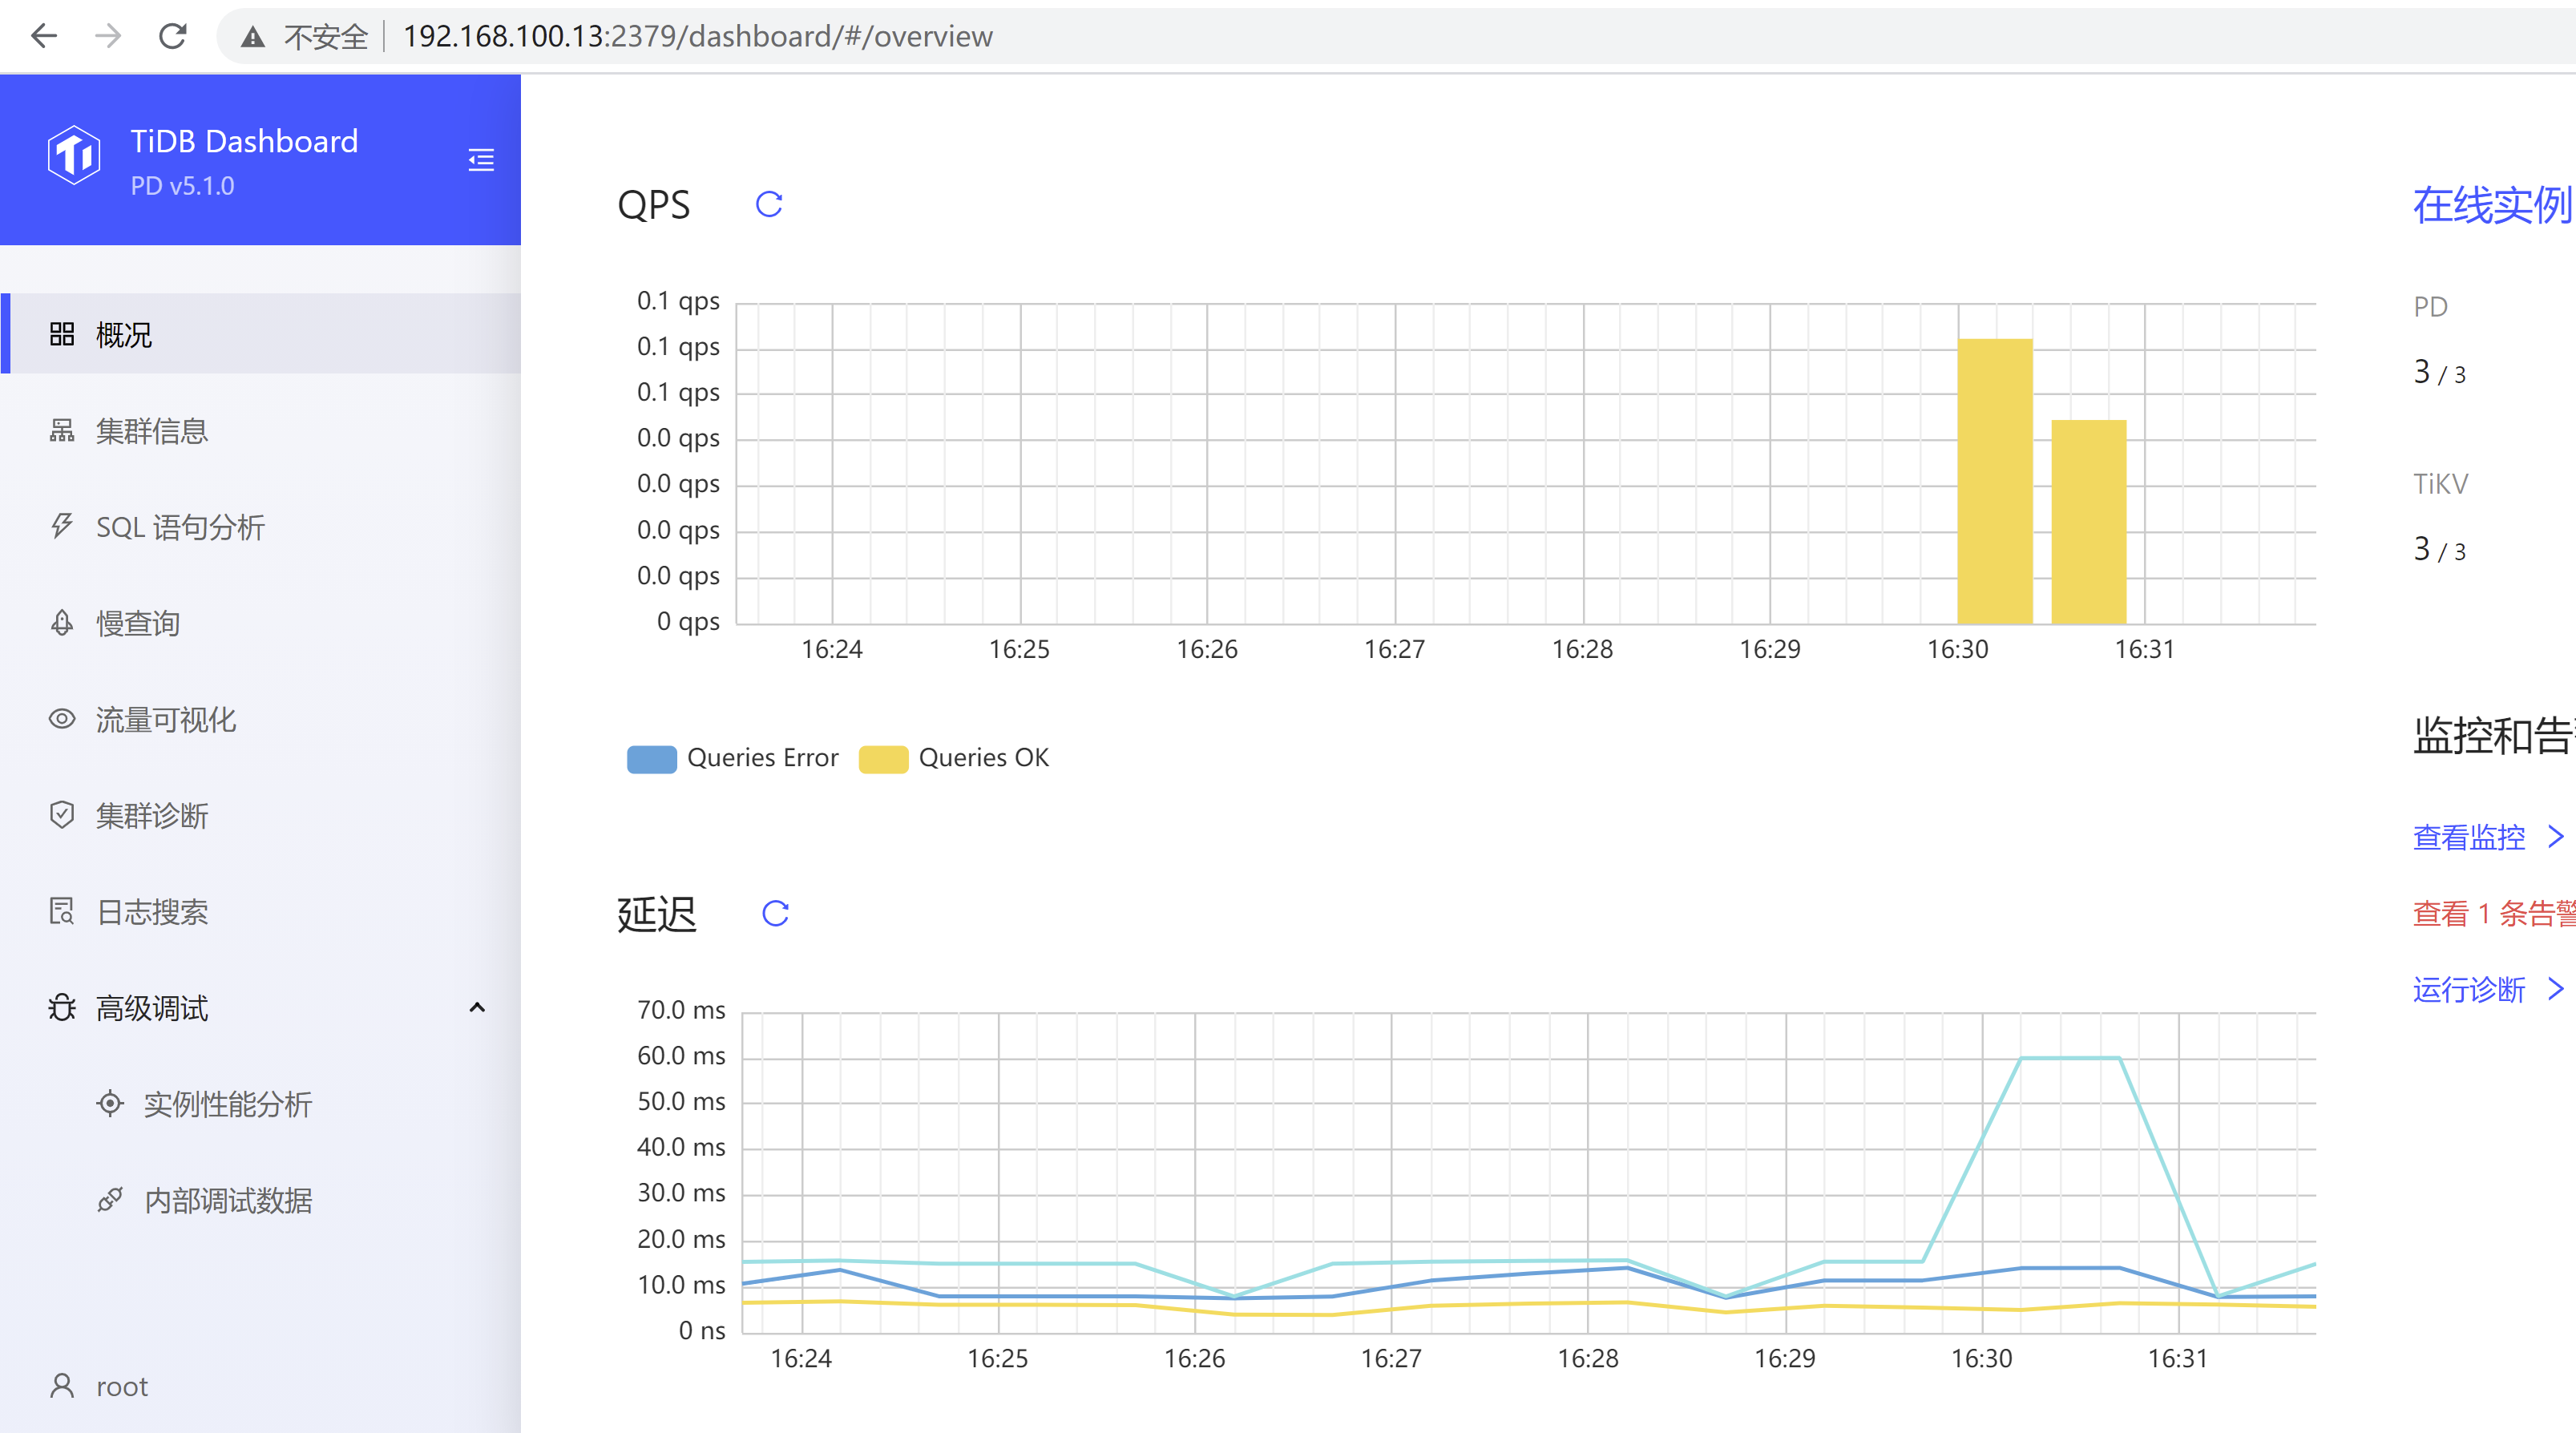Screen dimensions: 2576x1433
Task: Toggle the Queries Error legend swatch
Action: (x=652, y=759)
